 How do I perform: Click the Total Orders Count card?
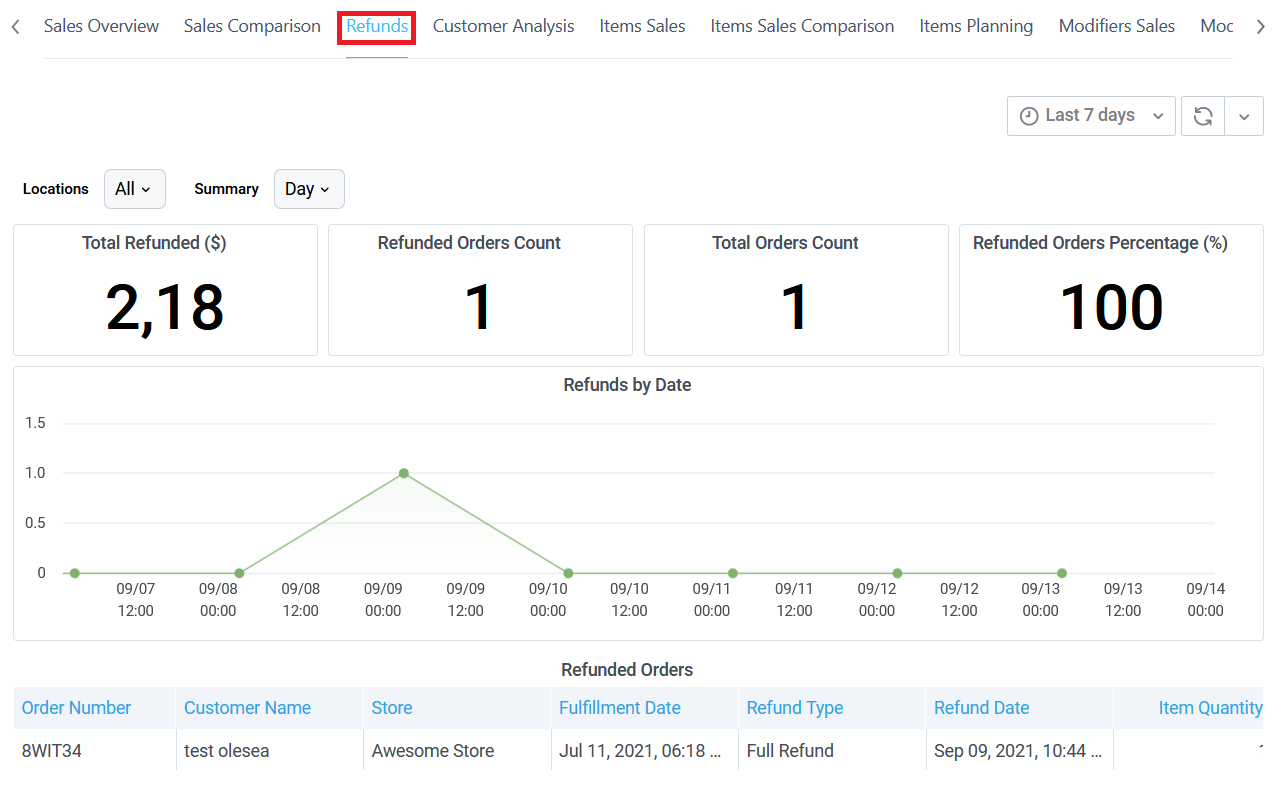point(796,290)
